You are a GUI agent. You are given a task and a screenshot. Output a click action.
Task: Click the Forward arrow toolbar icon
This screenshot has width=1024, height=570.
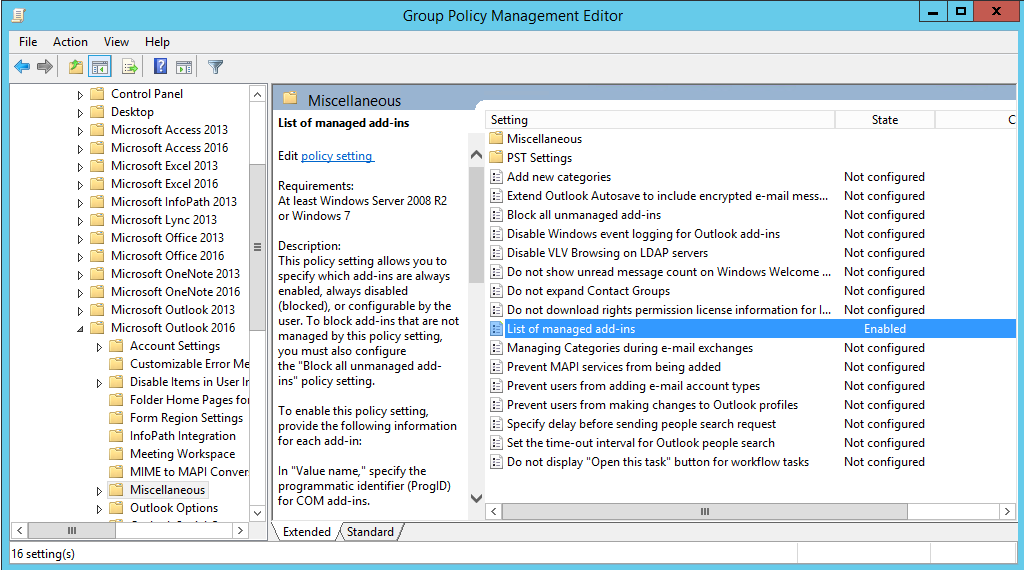click(45, 67)
